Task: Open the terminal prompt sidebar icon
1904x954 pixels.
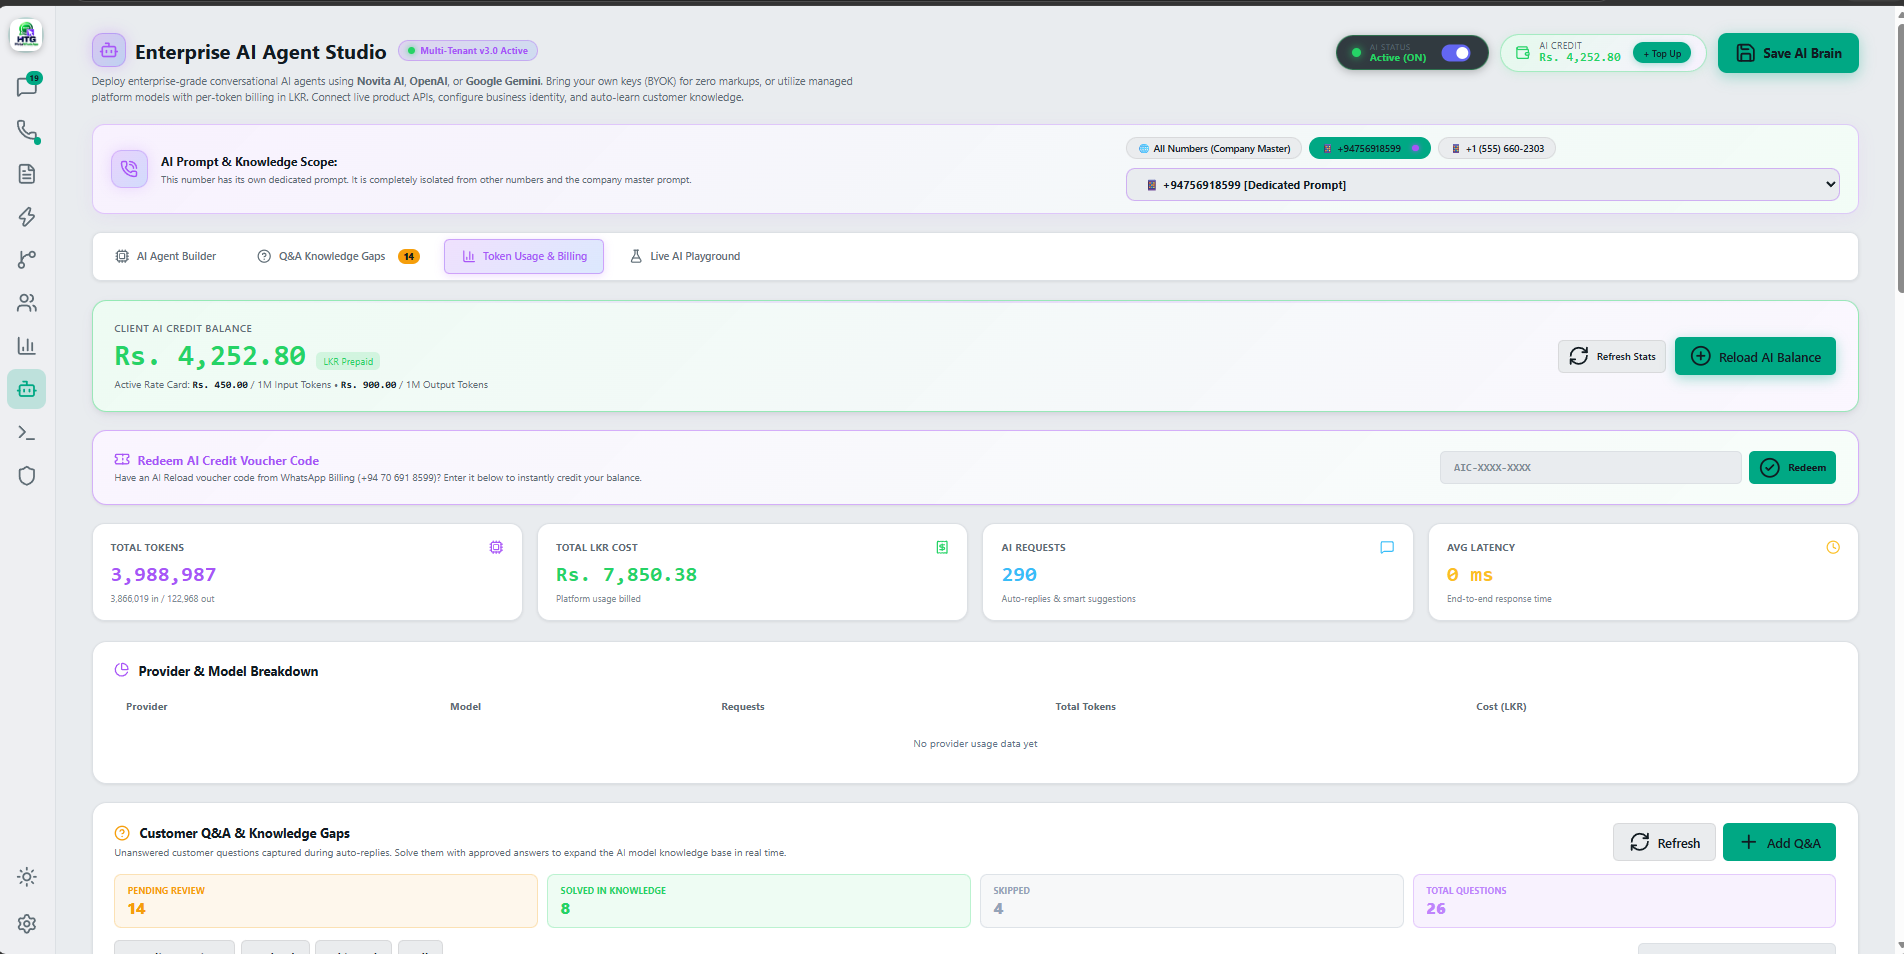Action: pyautogui.click(x=27, y=433)
